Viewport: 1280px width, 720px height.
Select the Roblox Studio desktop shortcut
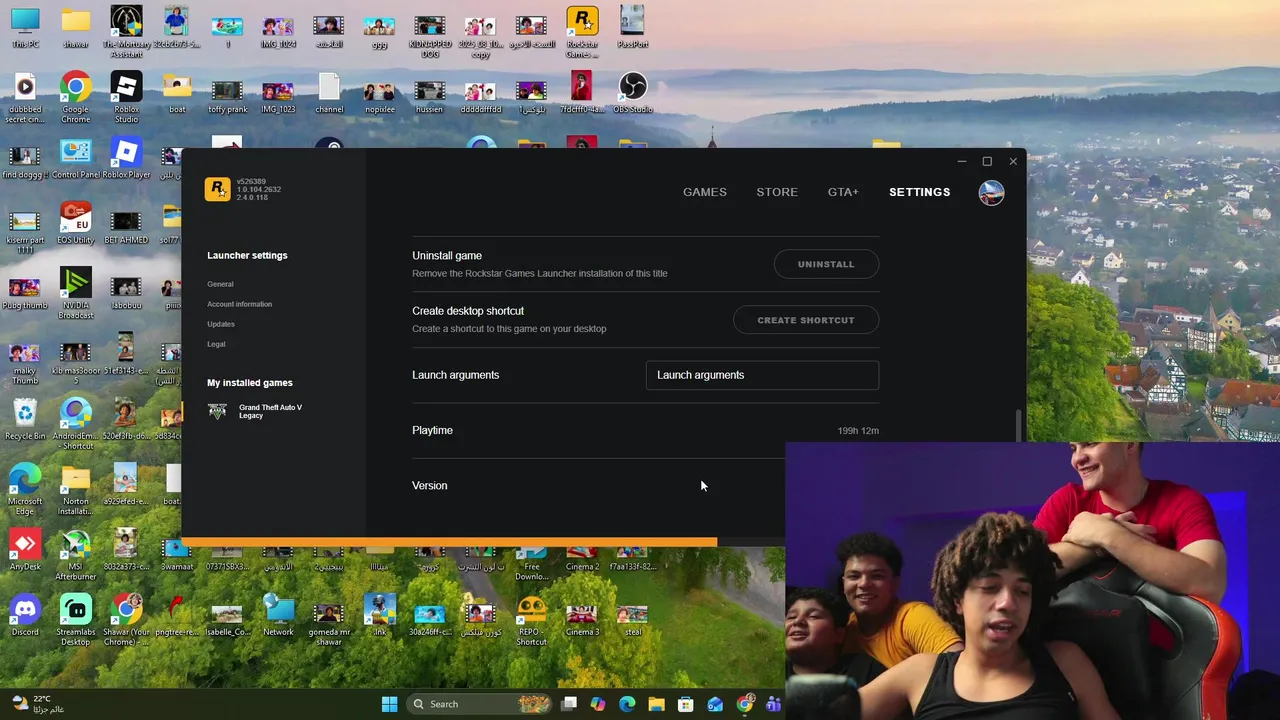[x=126, y=98]
